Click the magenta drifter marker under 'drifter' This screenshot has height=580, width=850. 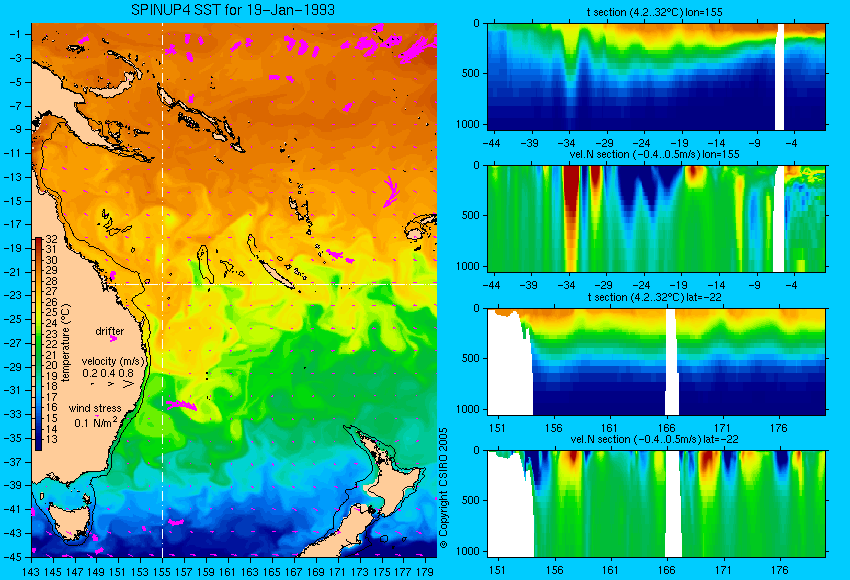pos(113,339)
